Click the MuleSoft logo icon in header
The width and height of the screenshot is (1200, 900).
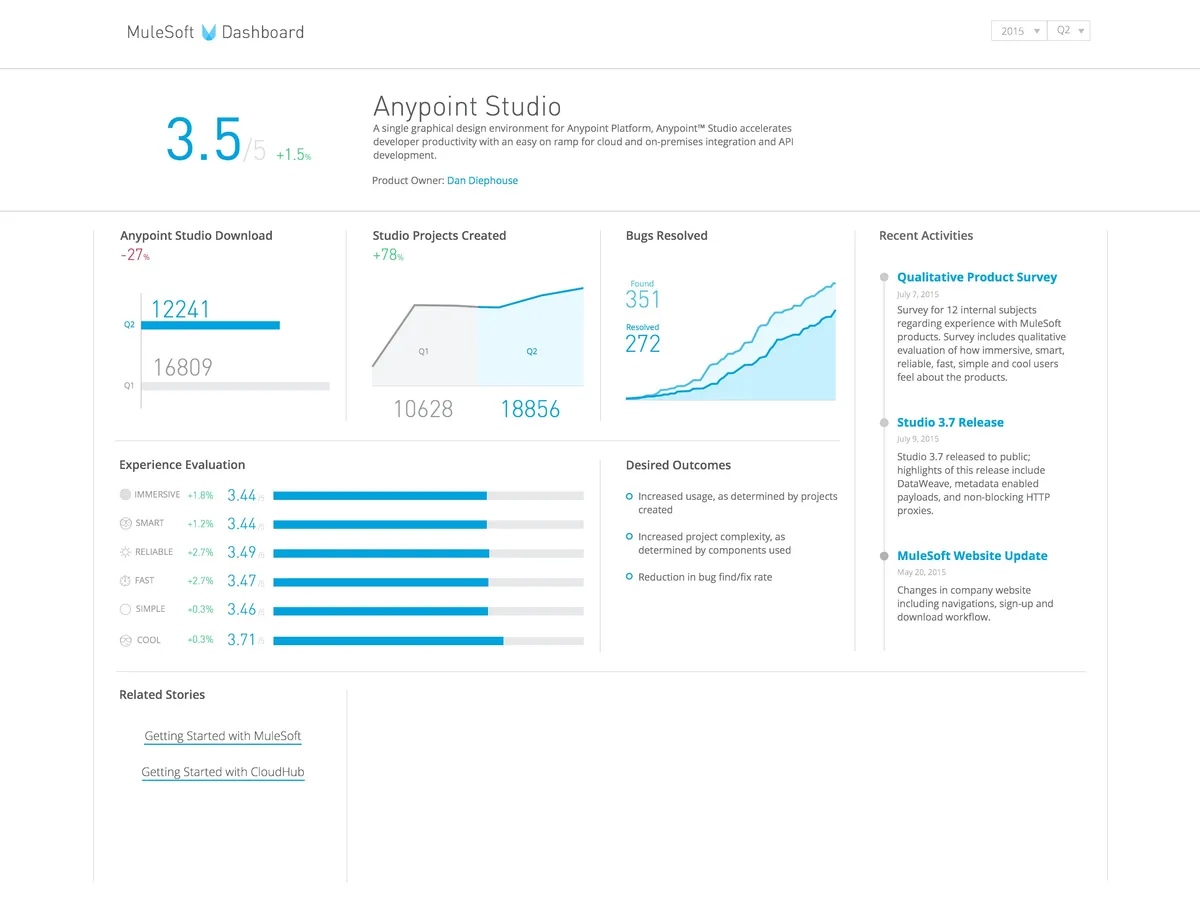point(208,32)
